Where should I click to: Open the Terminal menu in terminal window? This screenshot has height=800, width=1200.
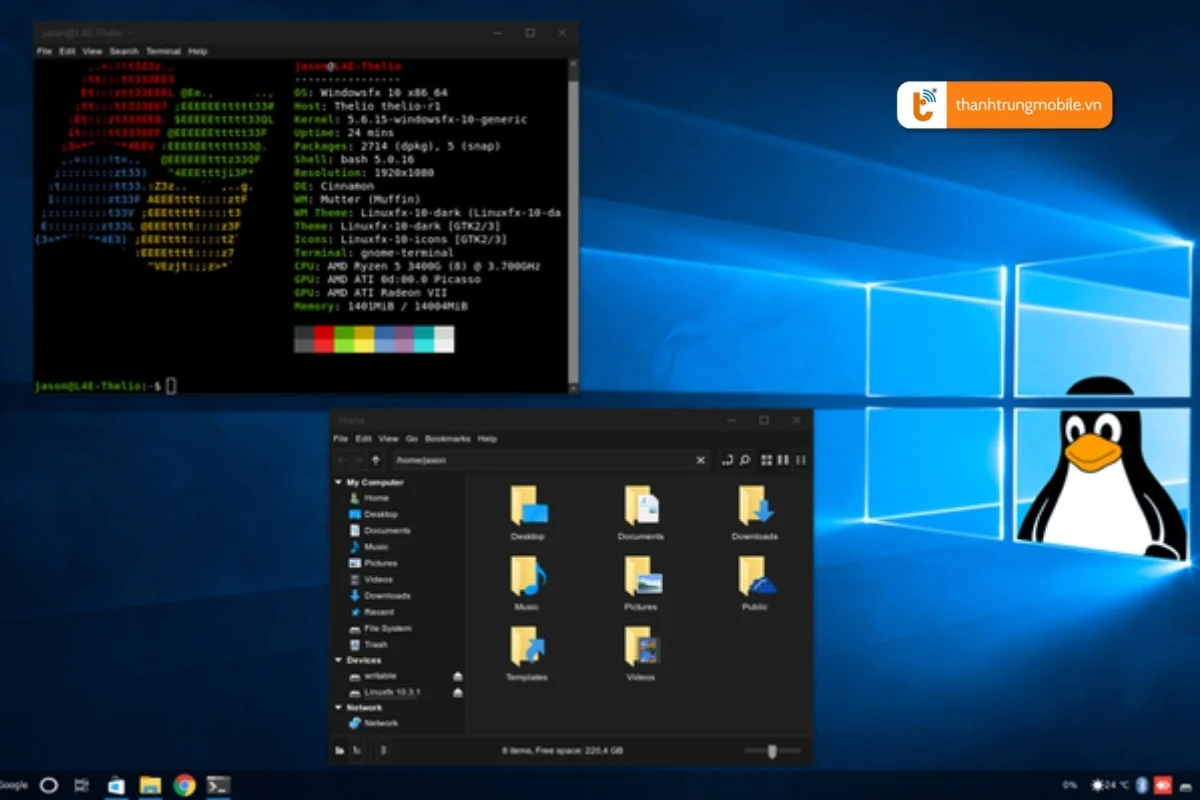(x=162, y=50)
